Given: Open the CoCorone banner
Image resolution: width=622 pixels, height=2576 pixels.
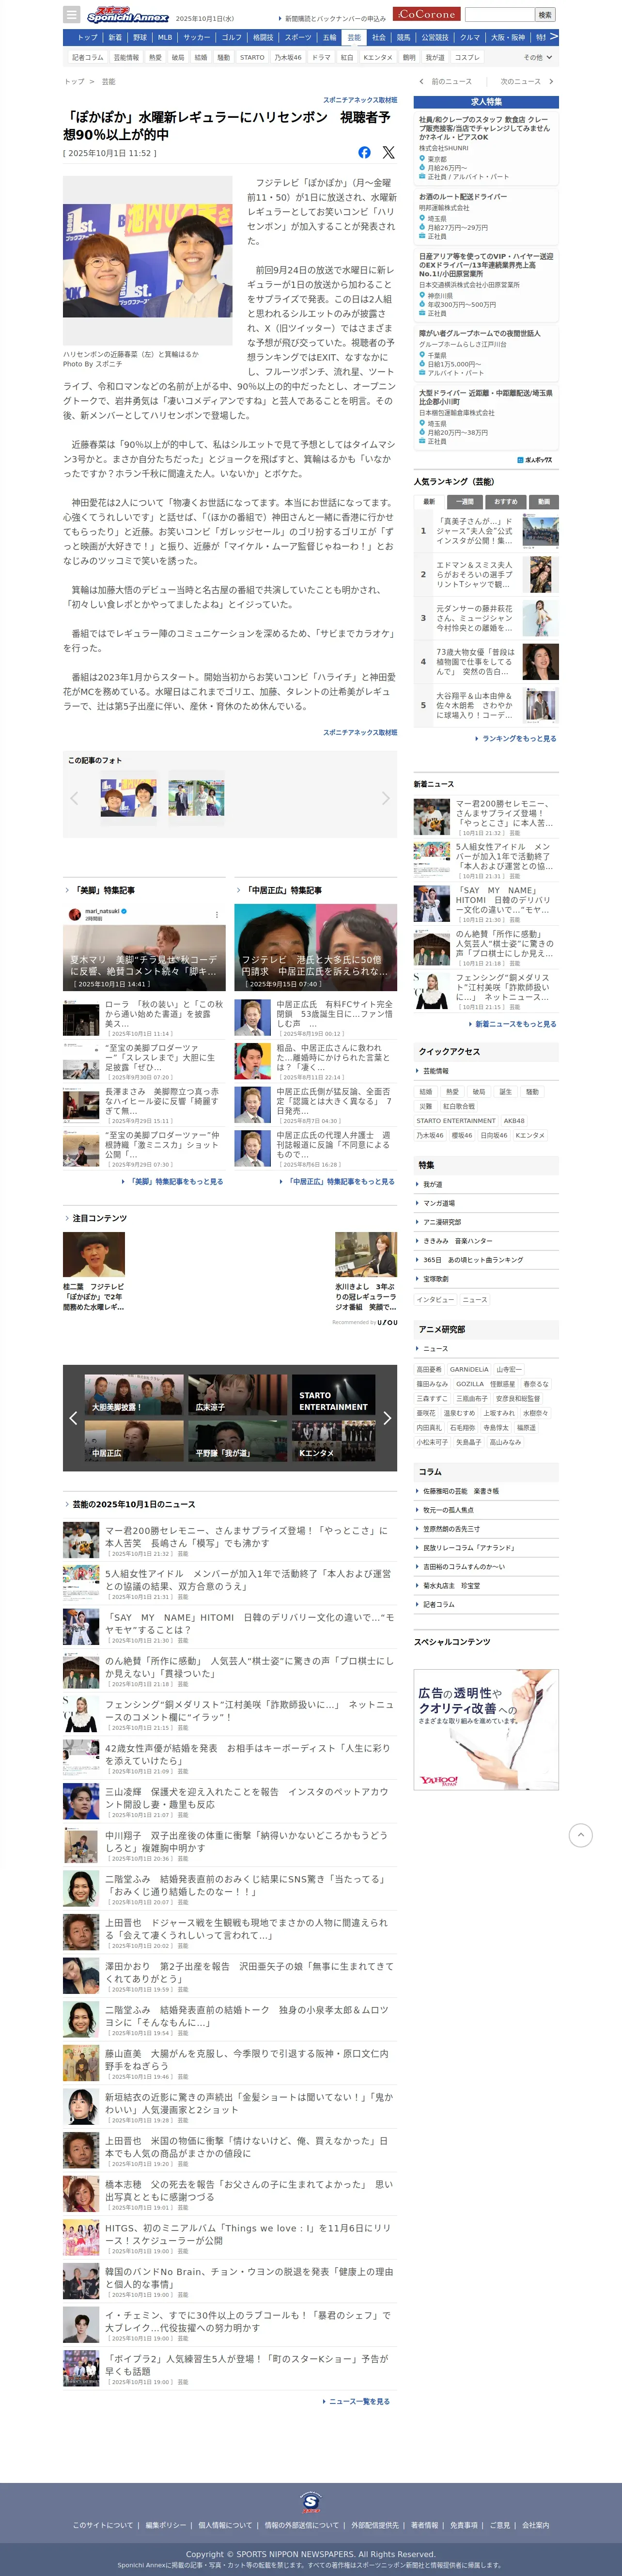Looking at the screenshot, I should click(x=426, y=14).
